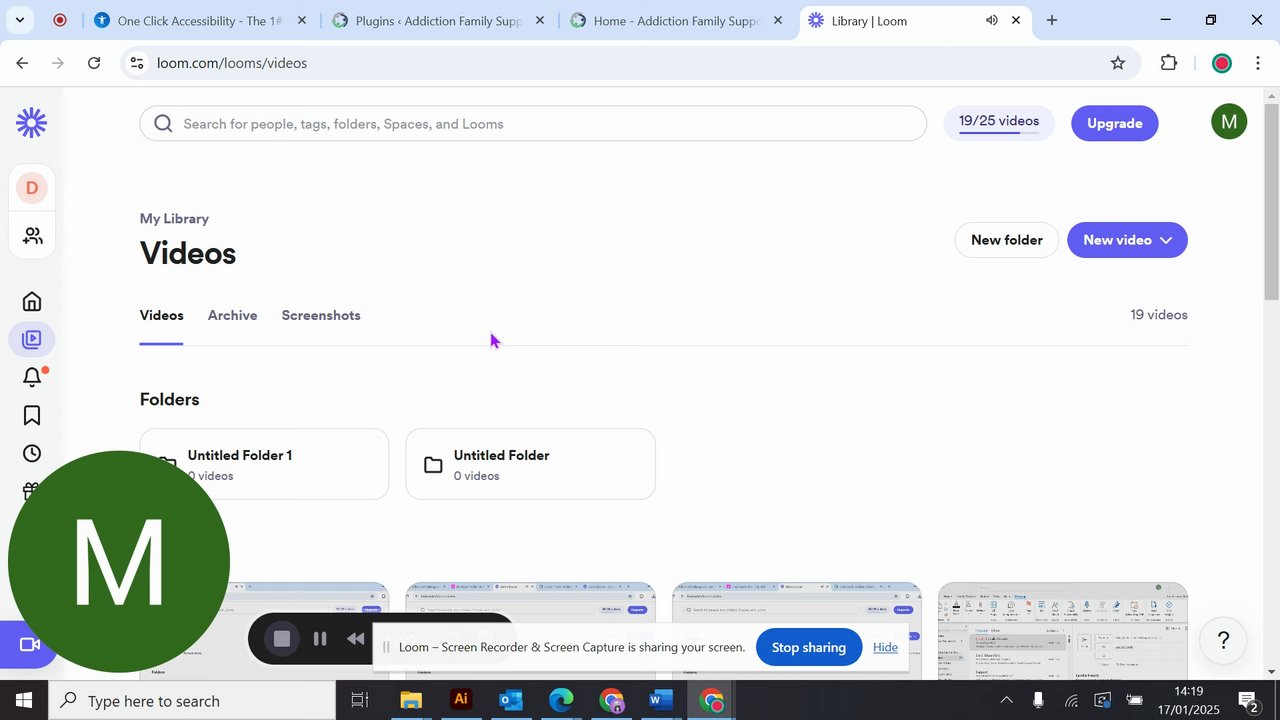1280x720 pixels.
Task: Click the Loom search field
Action: 533,124
